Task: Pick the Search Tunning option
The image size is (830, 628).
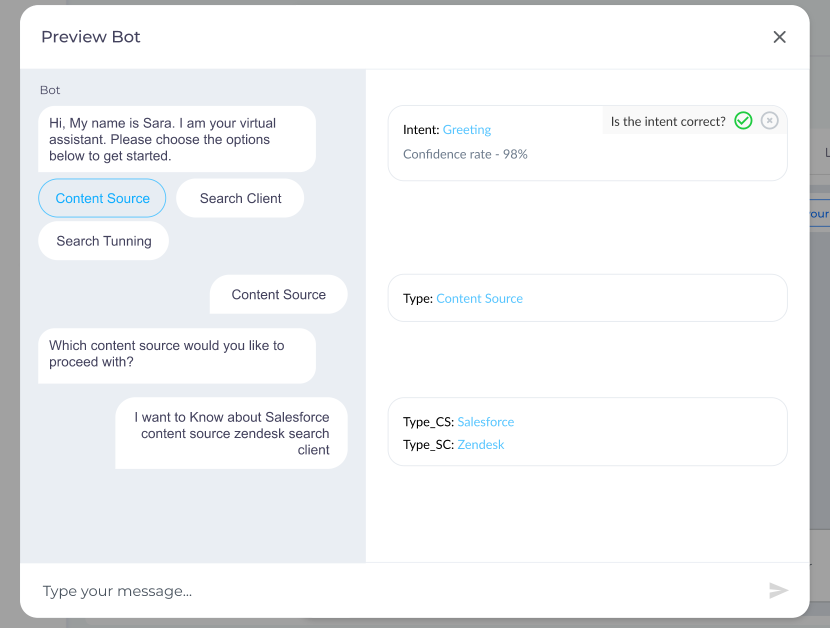Action: (104, 241)
